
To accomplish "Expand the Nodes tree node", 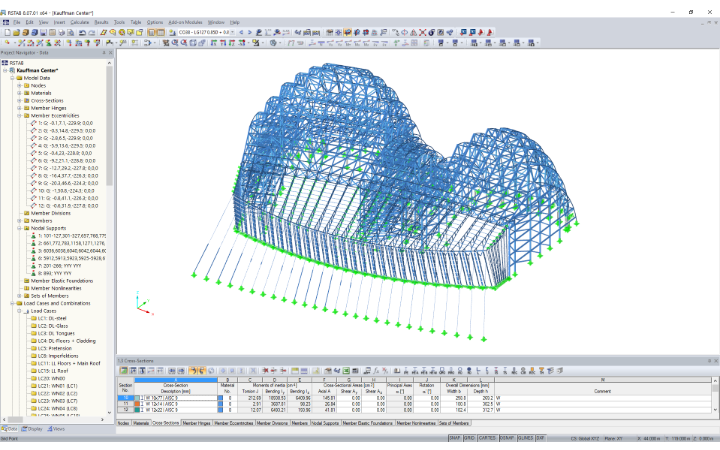I will click(19, 86).
